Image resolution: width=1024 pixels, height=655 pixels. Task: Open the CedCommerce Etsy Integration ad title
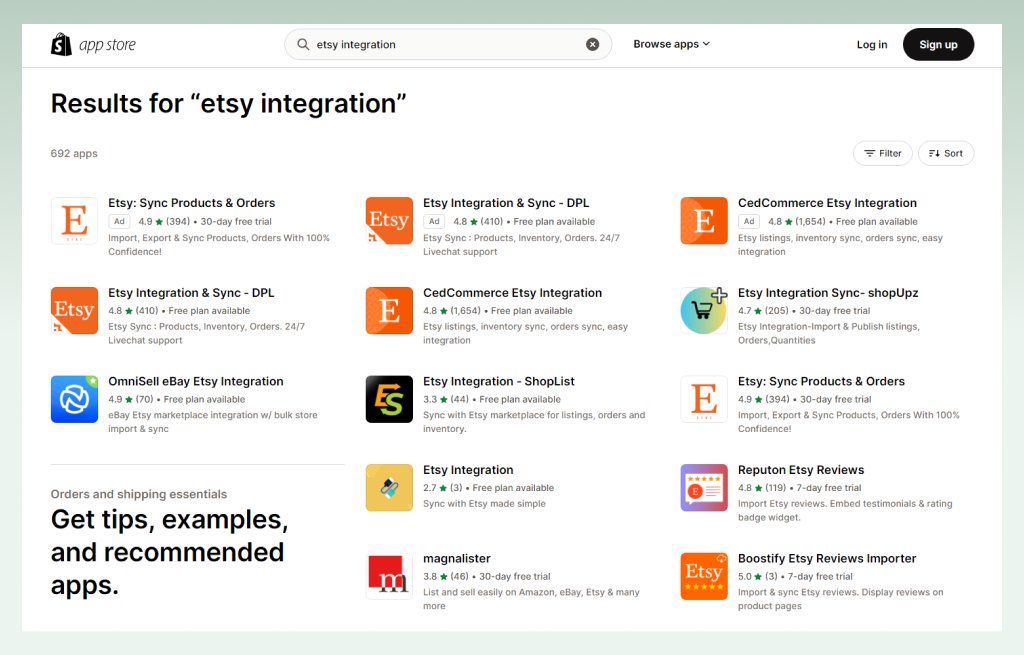pyautogui.click(x=827, y=203)
